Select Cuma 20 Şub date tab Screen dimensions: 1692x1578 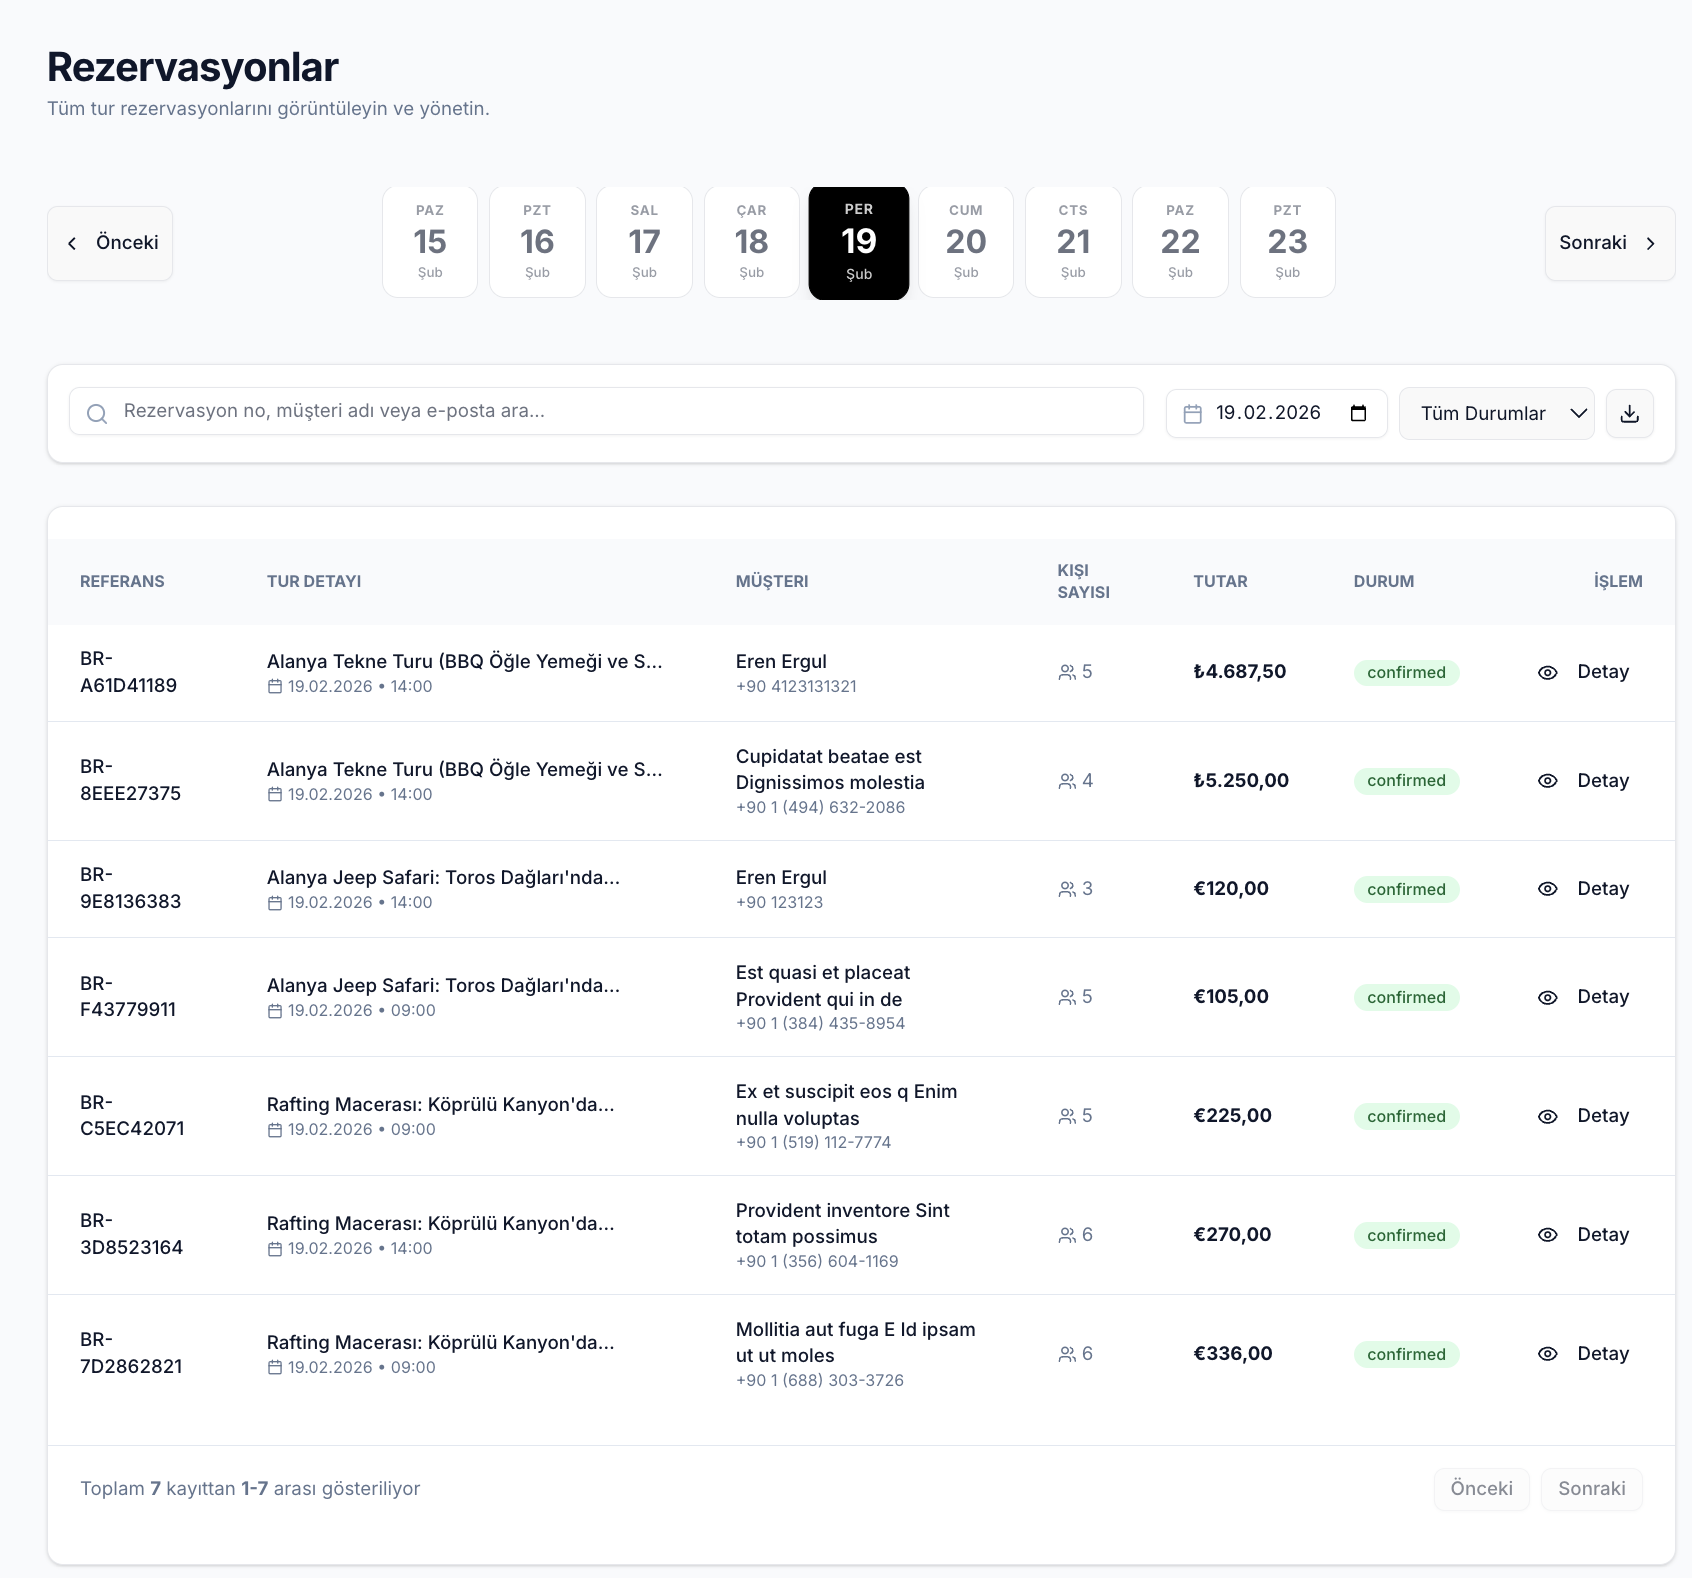[965, 242]
